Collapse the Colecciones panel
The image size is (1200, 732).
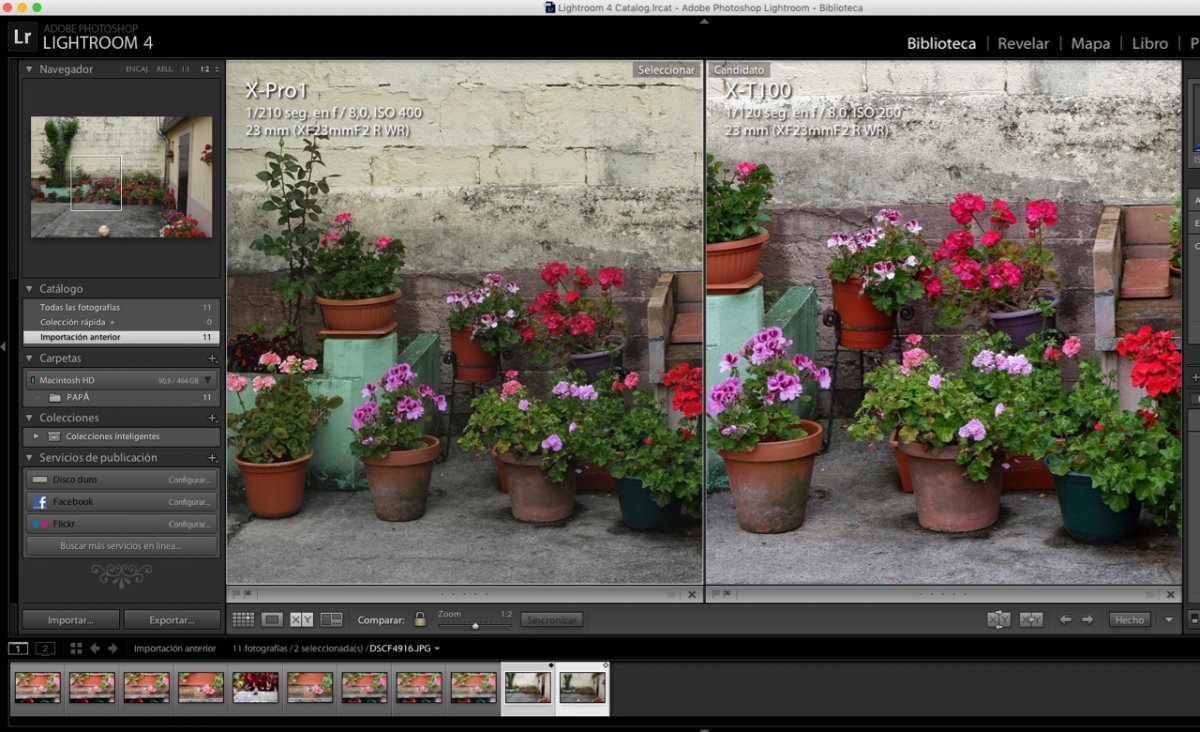pyautogui.click(x=29, y=418)
